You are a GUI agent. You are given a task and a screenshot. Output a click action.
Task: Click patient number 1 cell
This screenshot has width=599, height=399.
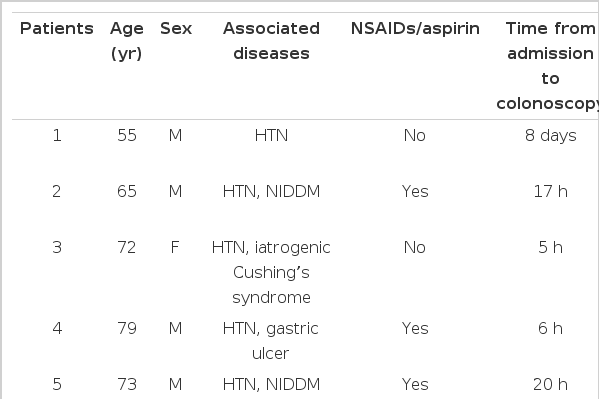pyautogui.click(x=57, y=136)
